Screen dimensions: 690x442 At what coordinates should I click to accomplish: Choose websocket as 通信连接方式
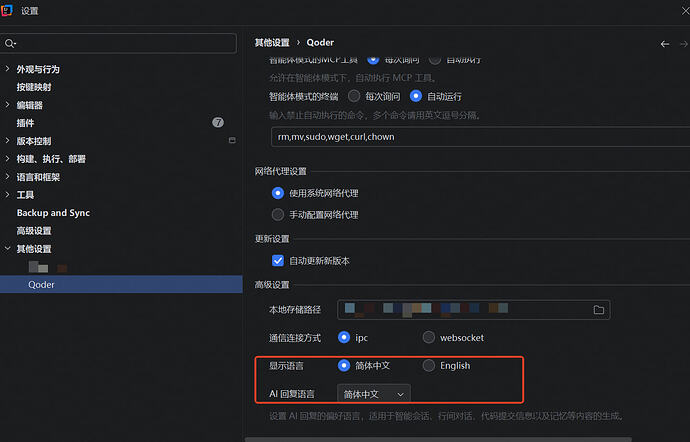pyautogui.click(x=429, y=337)
